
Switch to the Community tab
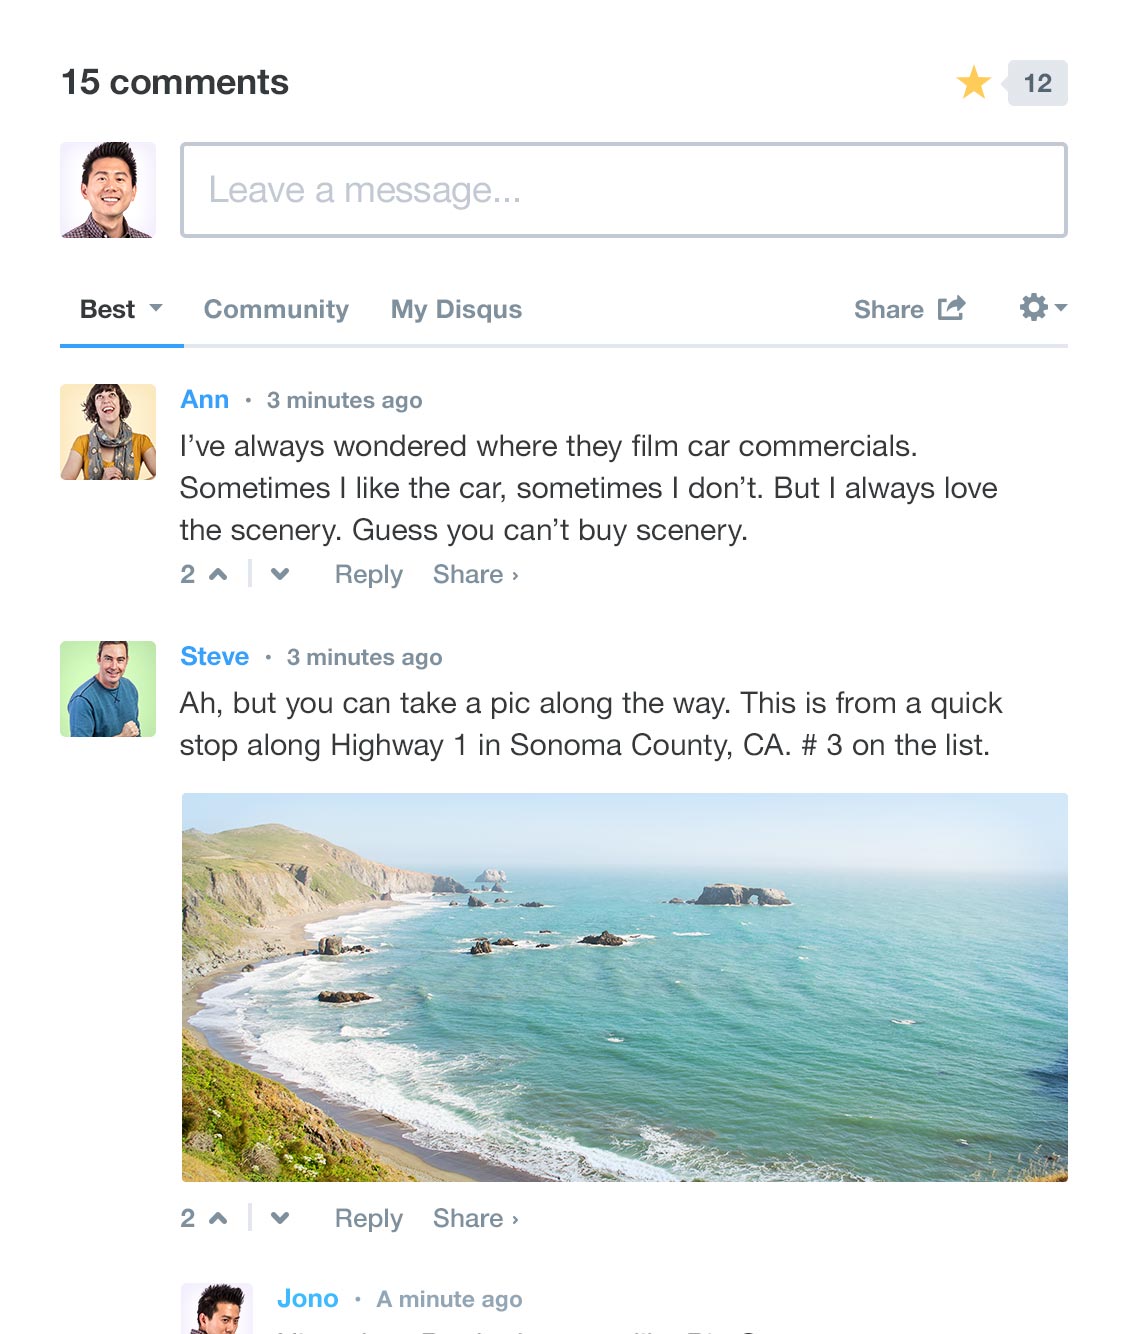[x=276, y=310]
